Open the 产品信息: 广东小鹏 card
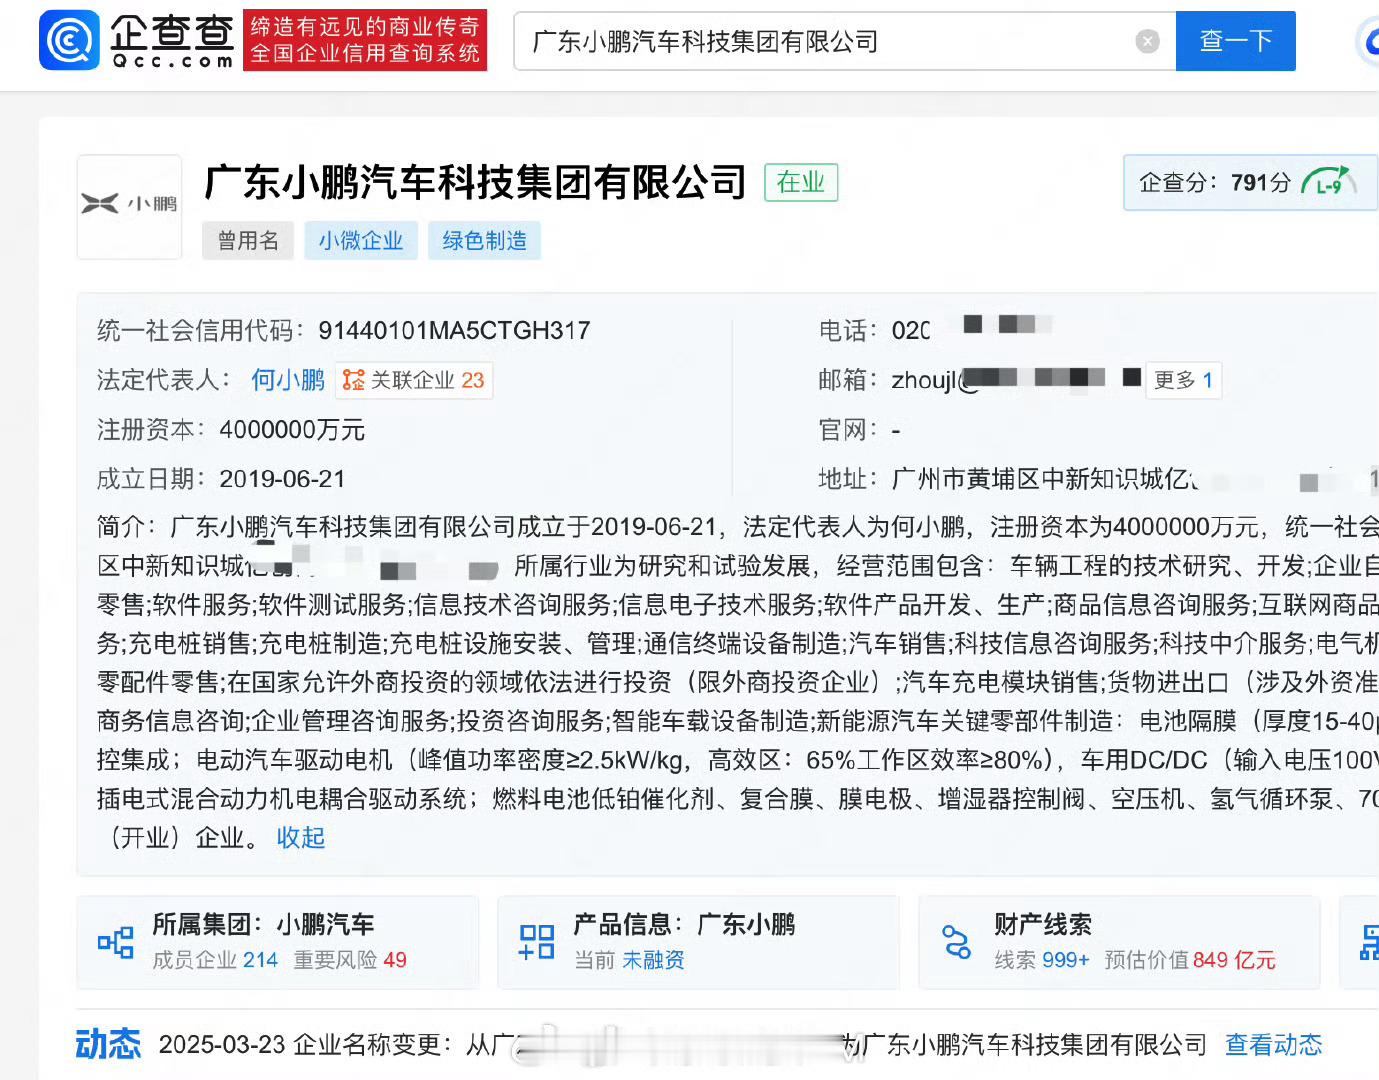This screenshot has width=1379, height=1080. click(x=699, y=943)
